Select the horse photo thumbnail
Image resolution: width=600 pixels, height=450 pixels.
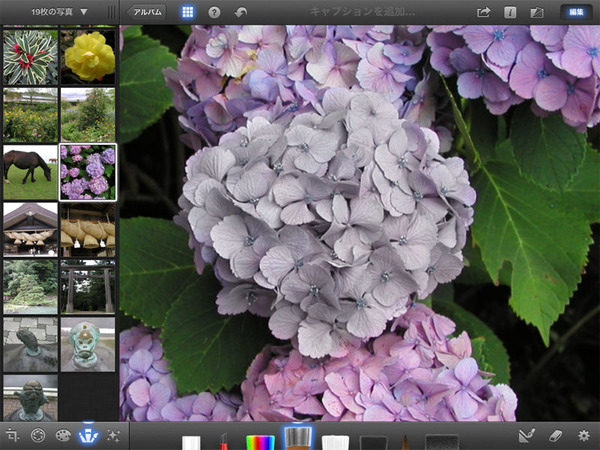[30, 172]
